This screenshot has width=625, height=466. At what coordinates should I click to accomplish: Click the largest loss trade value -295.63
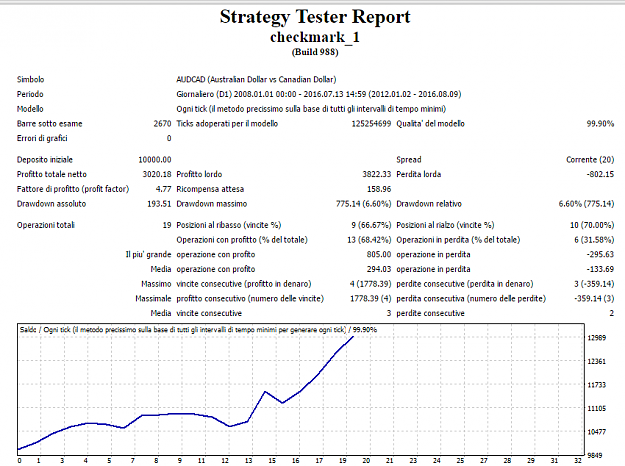(600, 254)
